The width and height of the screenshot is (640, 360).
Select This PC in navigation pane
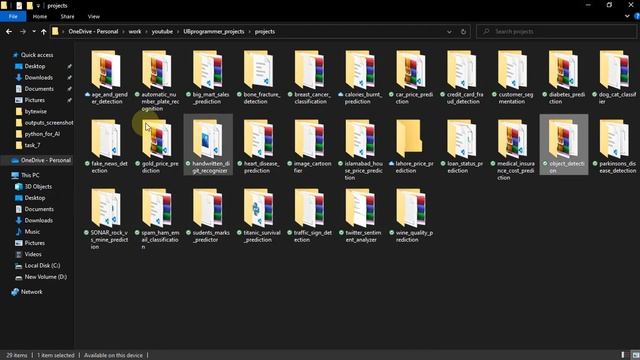[30, 175]
